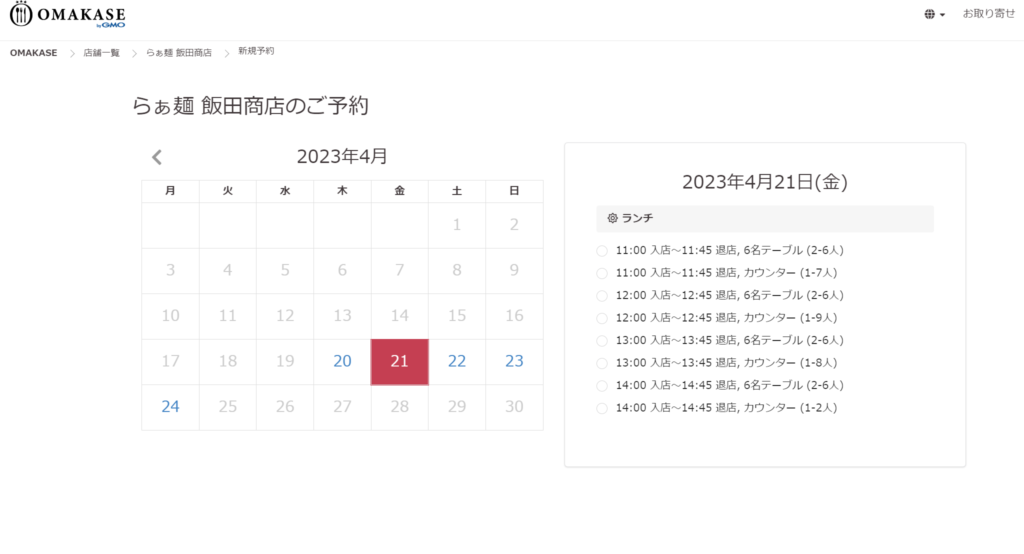Select April 20 on the calendar
The image size is (1024, 554).
click(342, 361)
